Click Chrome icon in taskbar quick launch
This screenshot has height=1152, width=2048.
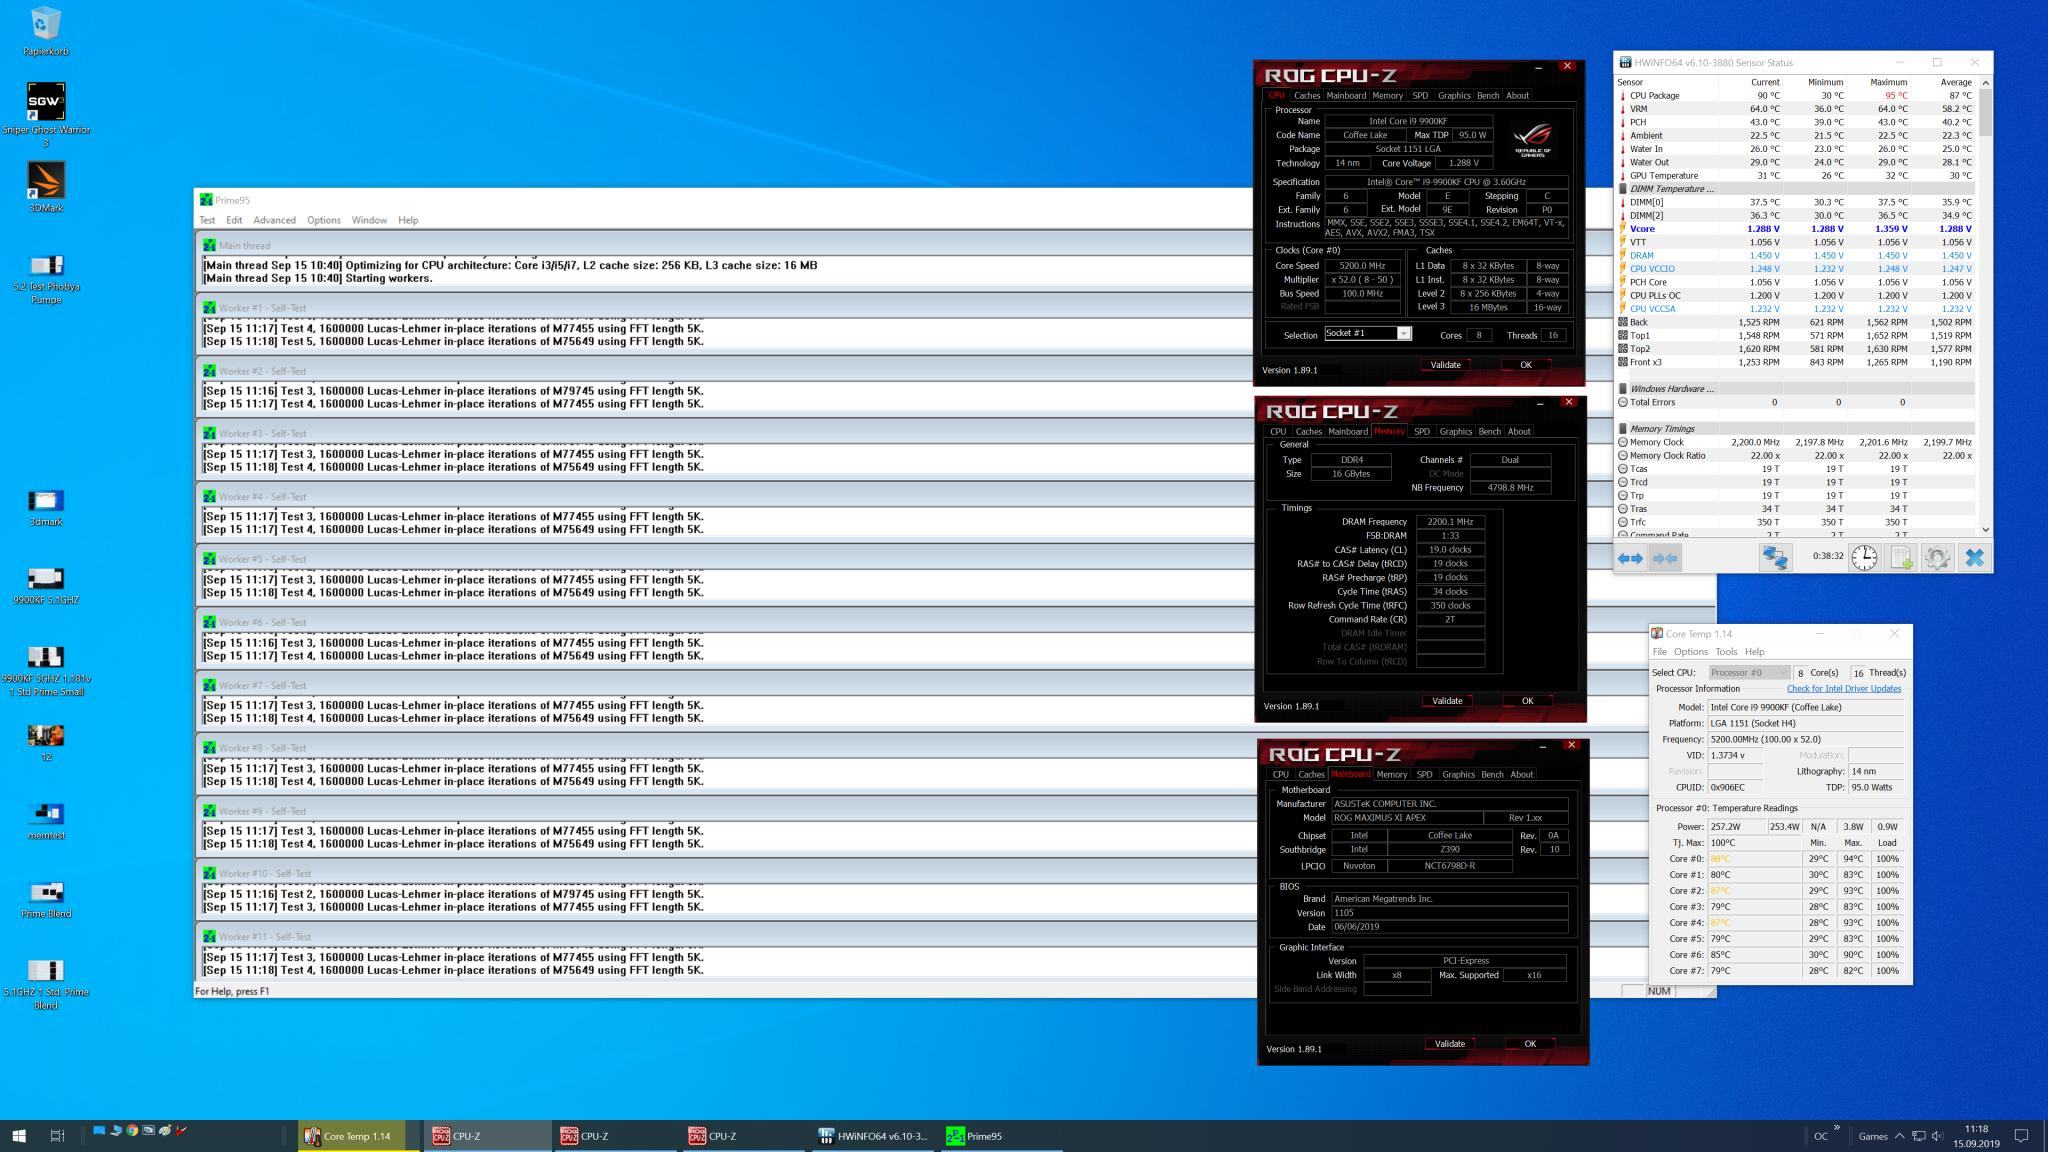(x=131, y=1131)
